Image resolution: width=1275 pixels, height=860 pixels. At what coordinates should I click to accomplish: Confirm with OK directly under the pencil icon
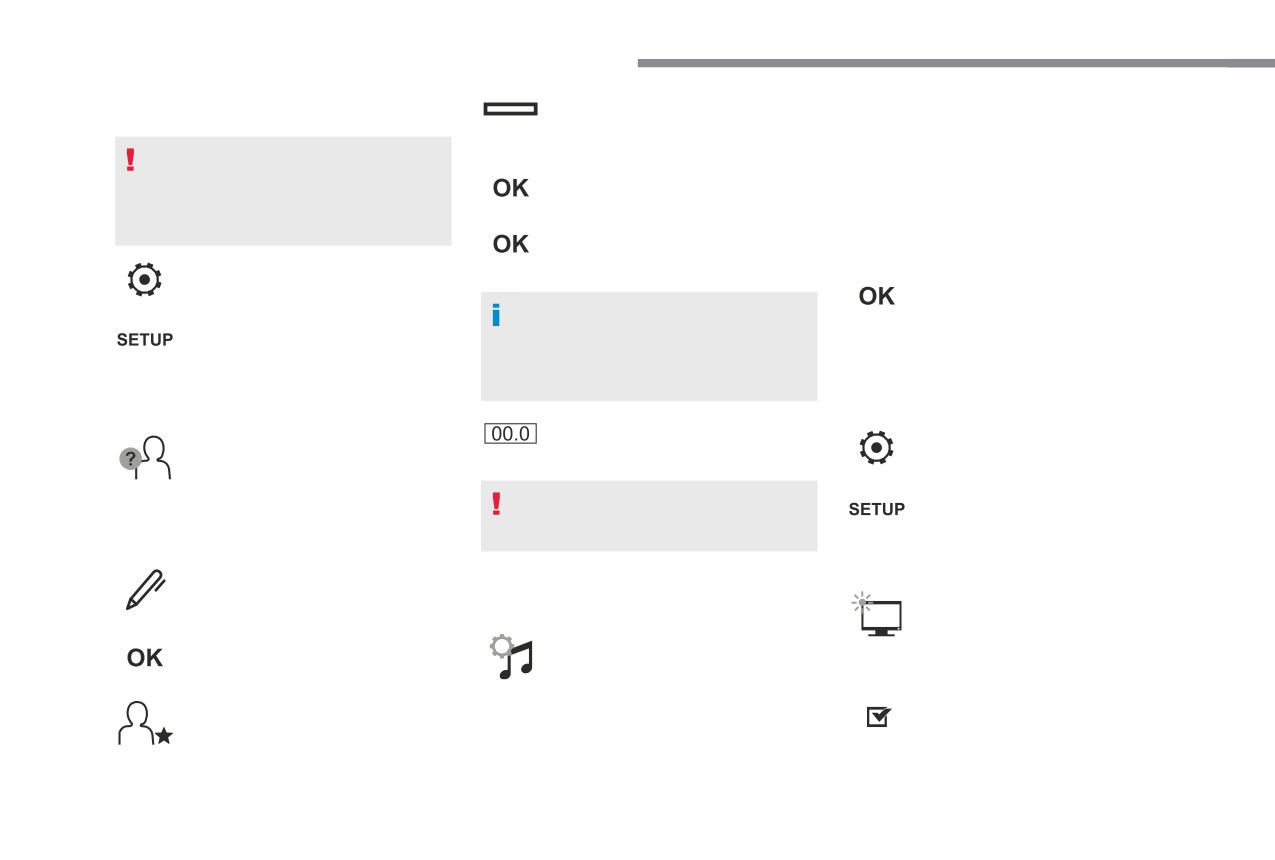pos(145,658)
